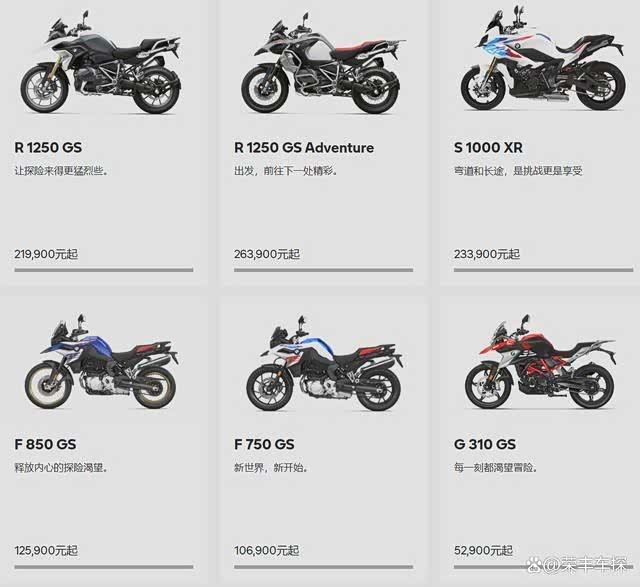Select the 233,900元起 price under S 1000 XR
Screen dimensions: 640x587
point(487,254)
